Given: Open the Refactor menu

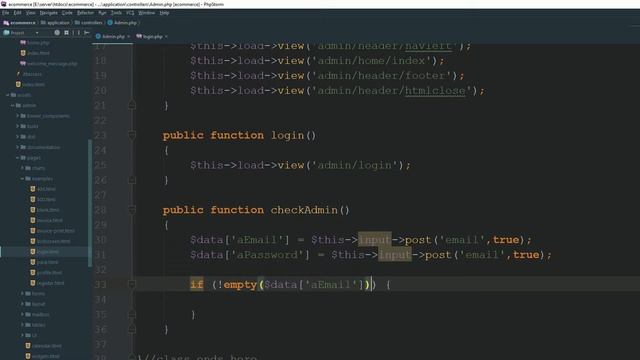Looking at the screenshot, I should click(85, 13).
